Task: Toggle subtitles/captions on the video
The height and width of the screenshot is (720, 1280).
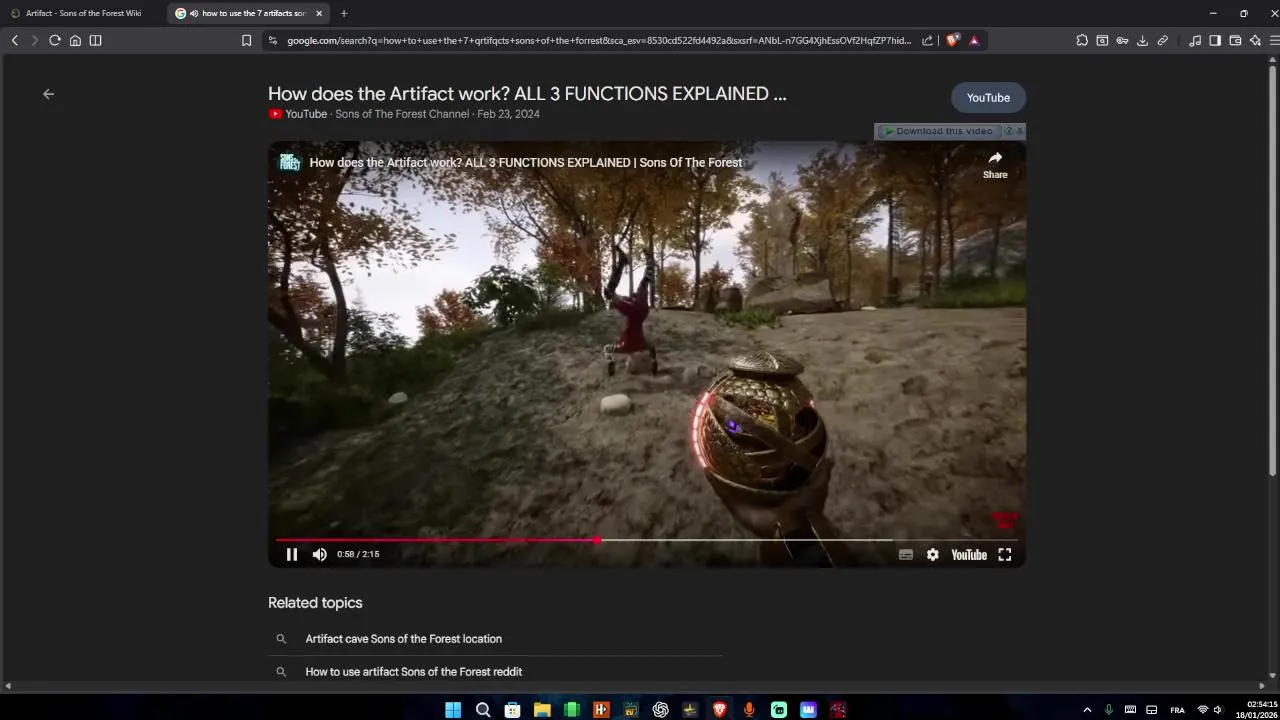Action: tap(906, 555)
